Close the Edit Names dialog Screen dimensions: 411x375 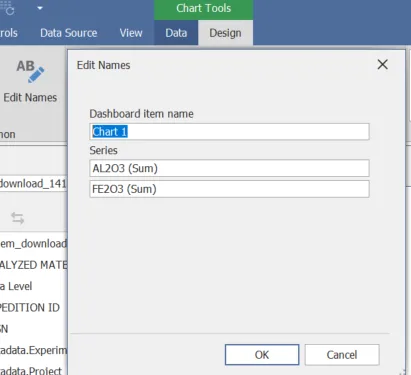[x=383, y=64]
